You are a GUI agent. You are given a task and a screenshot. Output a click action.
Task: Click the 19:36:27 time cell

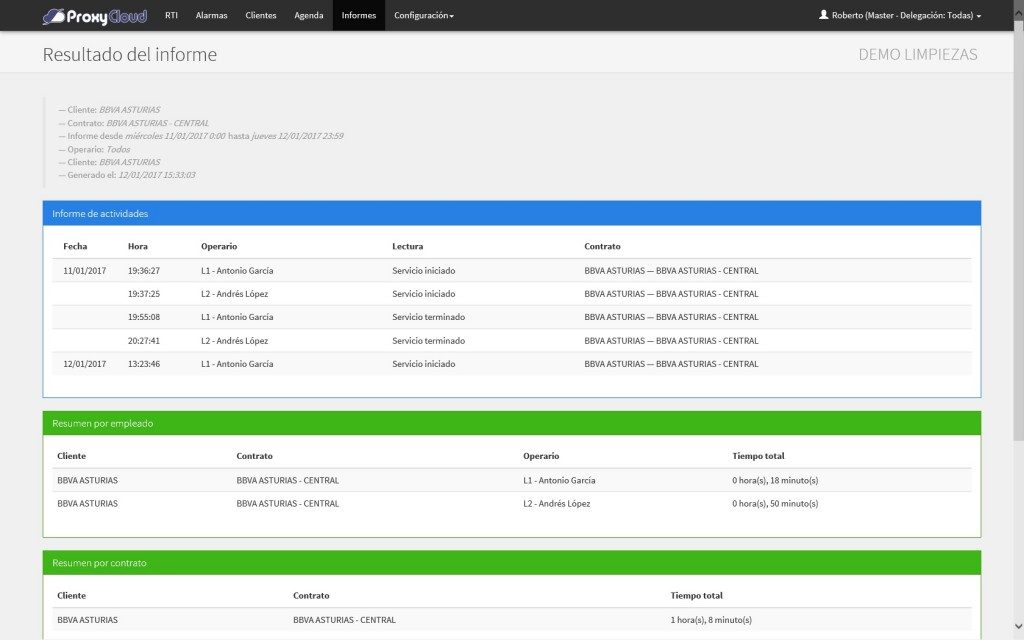point(144,270)
